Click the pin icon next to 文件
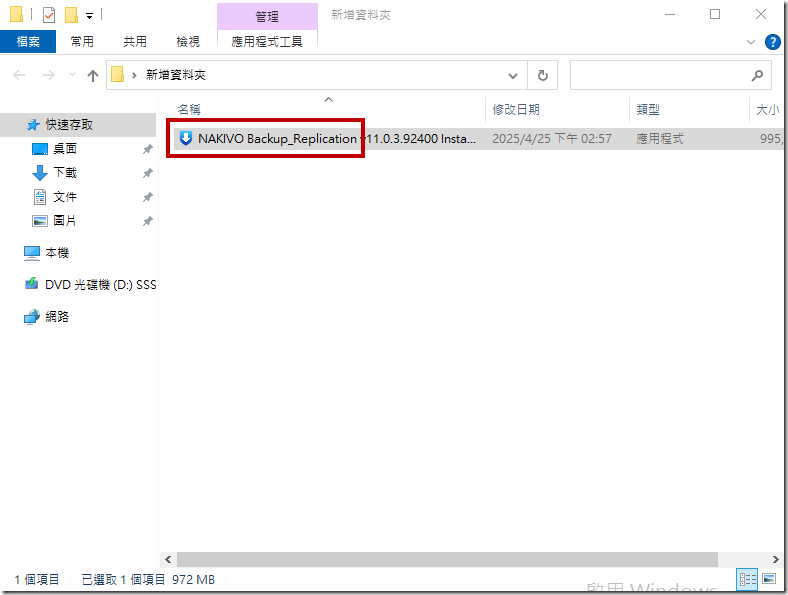Image resolution: width=788 pixels, height=595 pixels. (147, 197)
